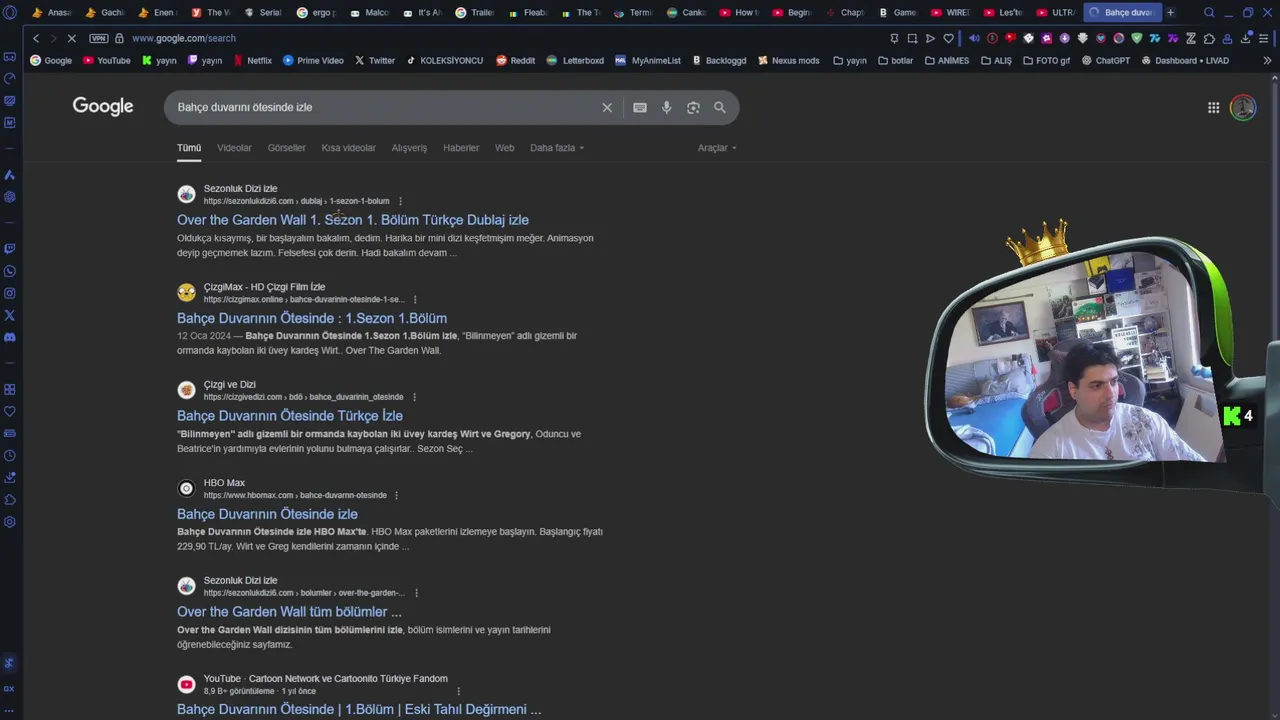The image size is (1280, 720).
Task: Open Bahçe Duvarının Ötesinde : 1.Sezon 1.Bölüm link
Action: pos(312,318)
